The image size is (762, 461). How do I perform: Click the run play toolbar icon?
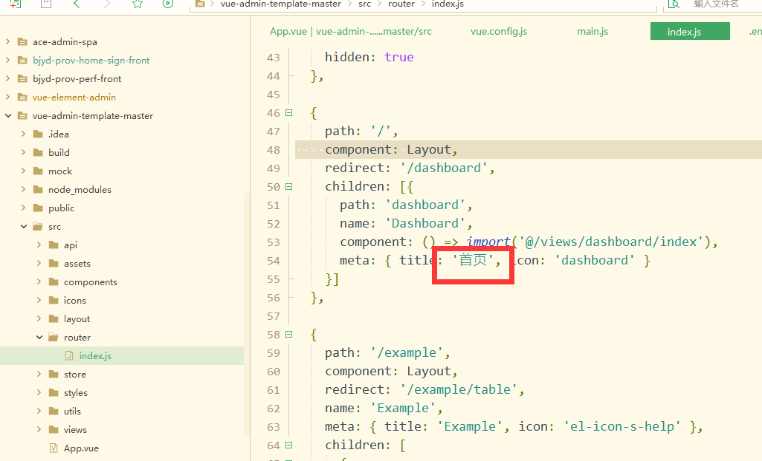(168, 4)
